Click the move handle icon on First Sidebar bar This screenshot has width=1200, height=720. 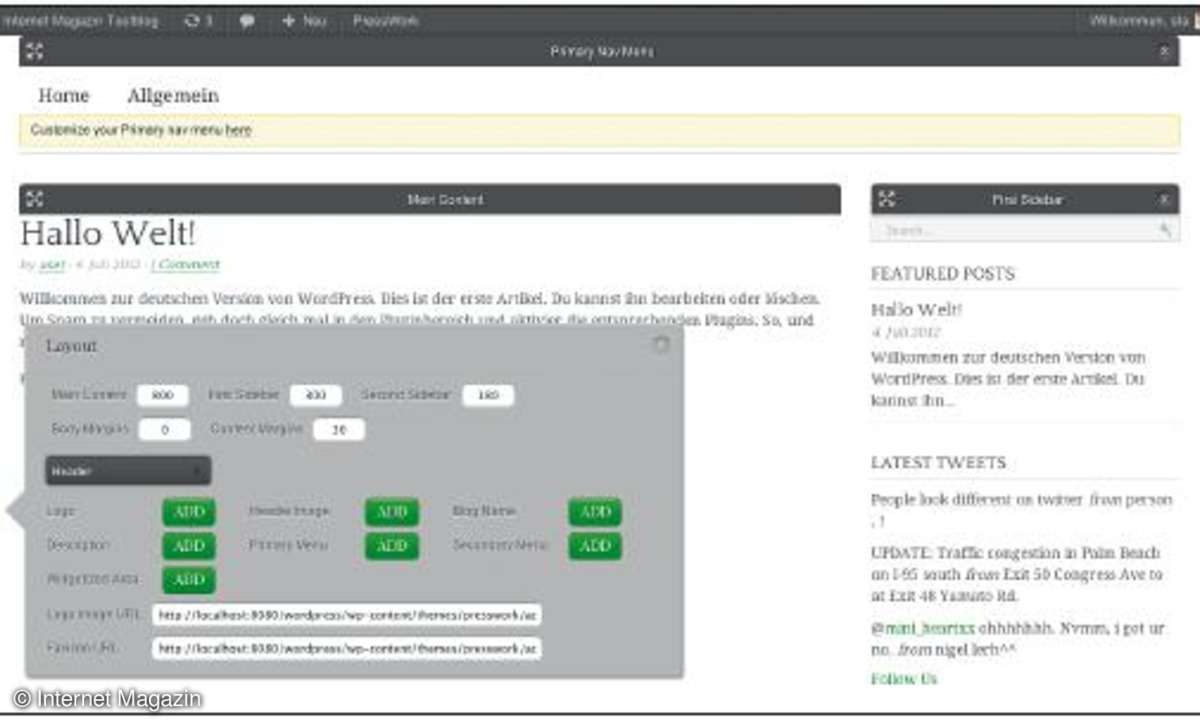(886, 199)
